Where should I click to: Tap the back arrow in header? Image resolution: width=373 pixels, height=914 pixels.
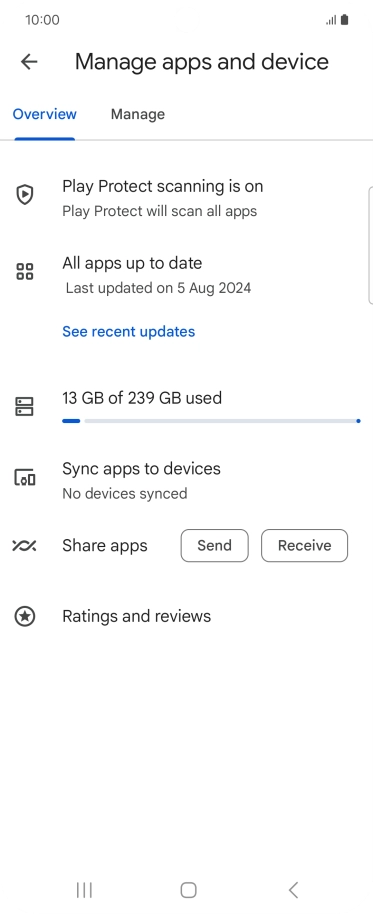[x=29, y=62]
